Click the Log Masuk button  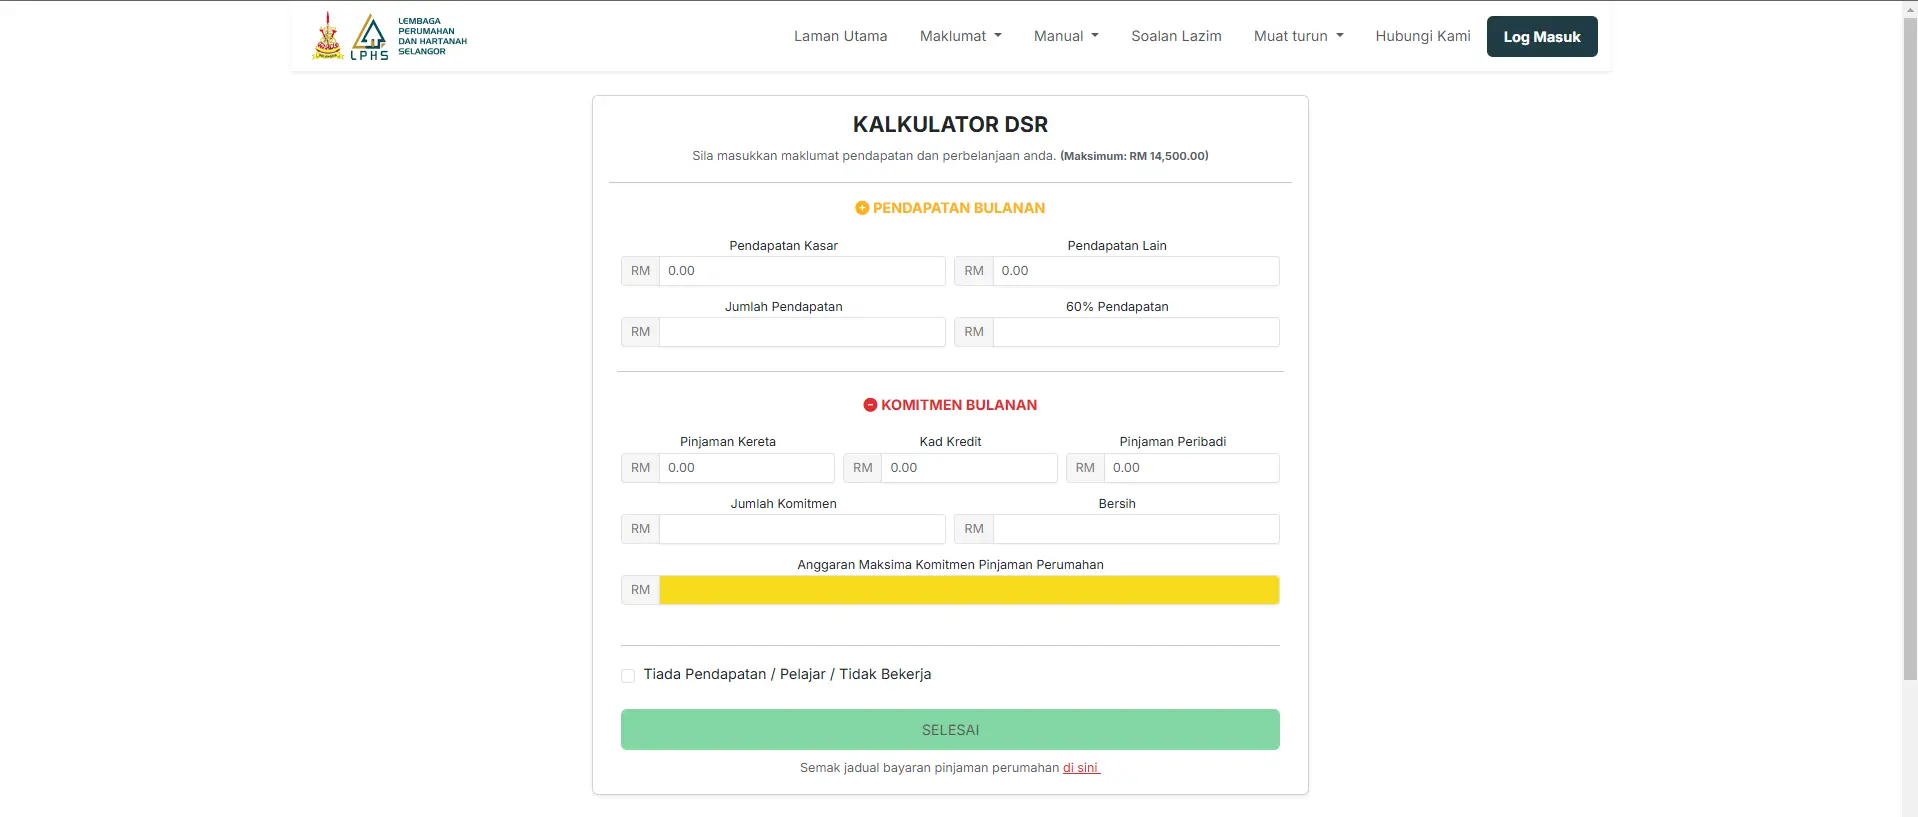(1542, 37)
